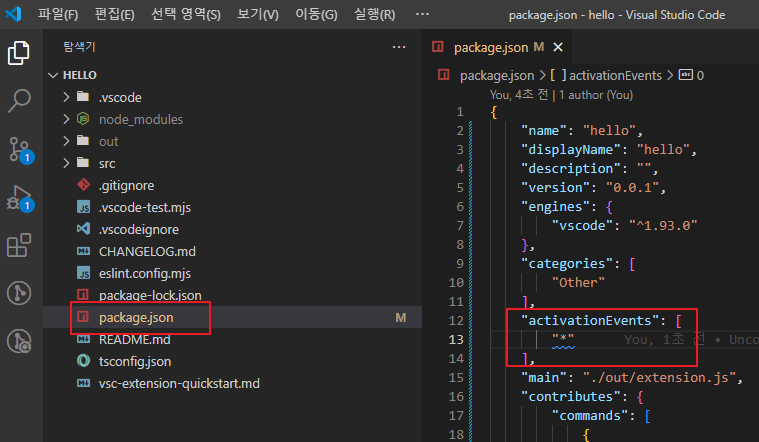Click the .vscodeignore VS Code icon

[83, 229]
